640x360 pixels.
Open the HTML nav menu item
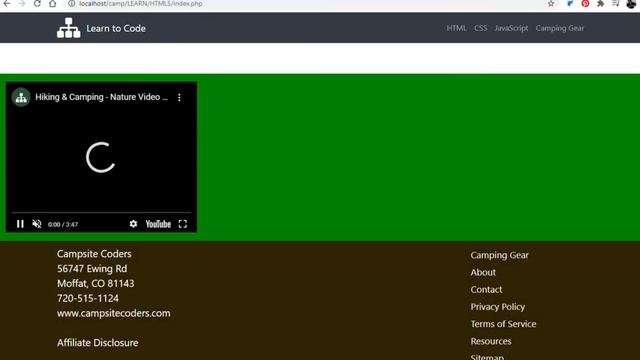coord(456,28)
